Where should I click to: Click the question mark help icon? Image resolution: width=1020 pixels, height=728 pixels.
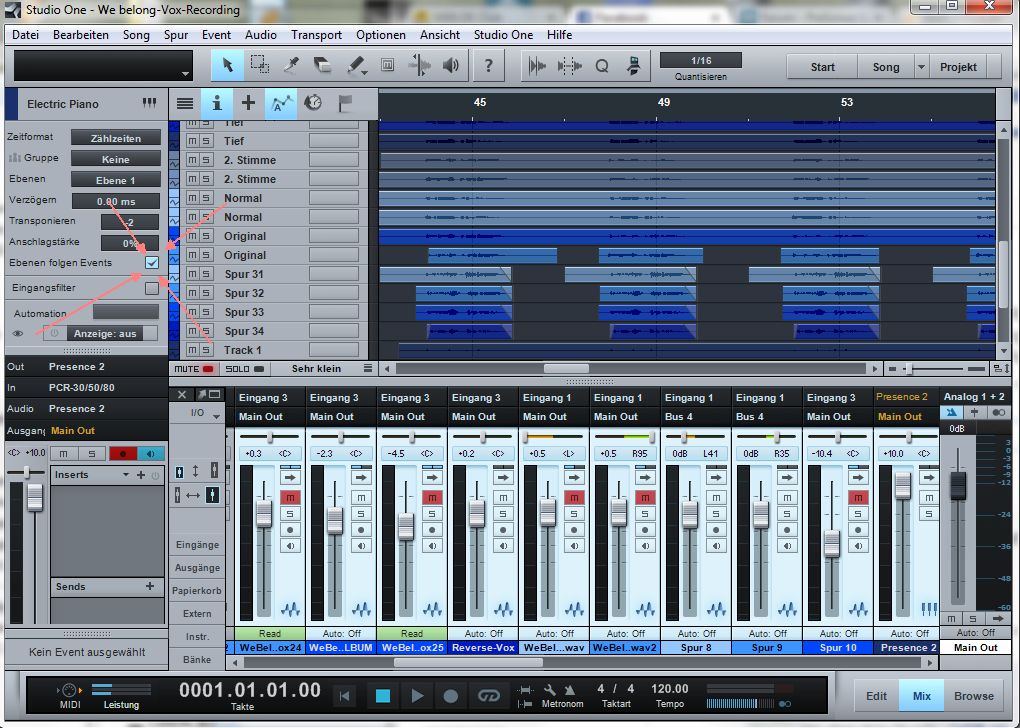(x=489, y=66)
